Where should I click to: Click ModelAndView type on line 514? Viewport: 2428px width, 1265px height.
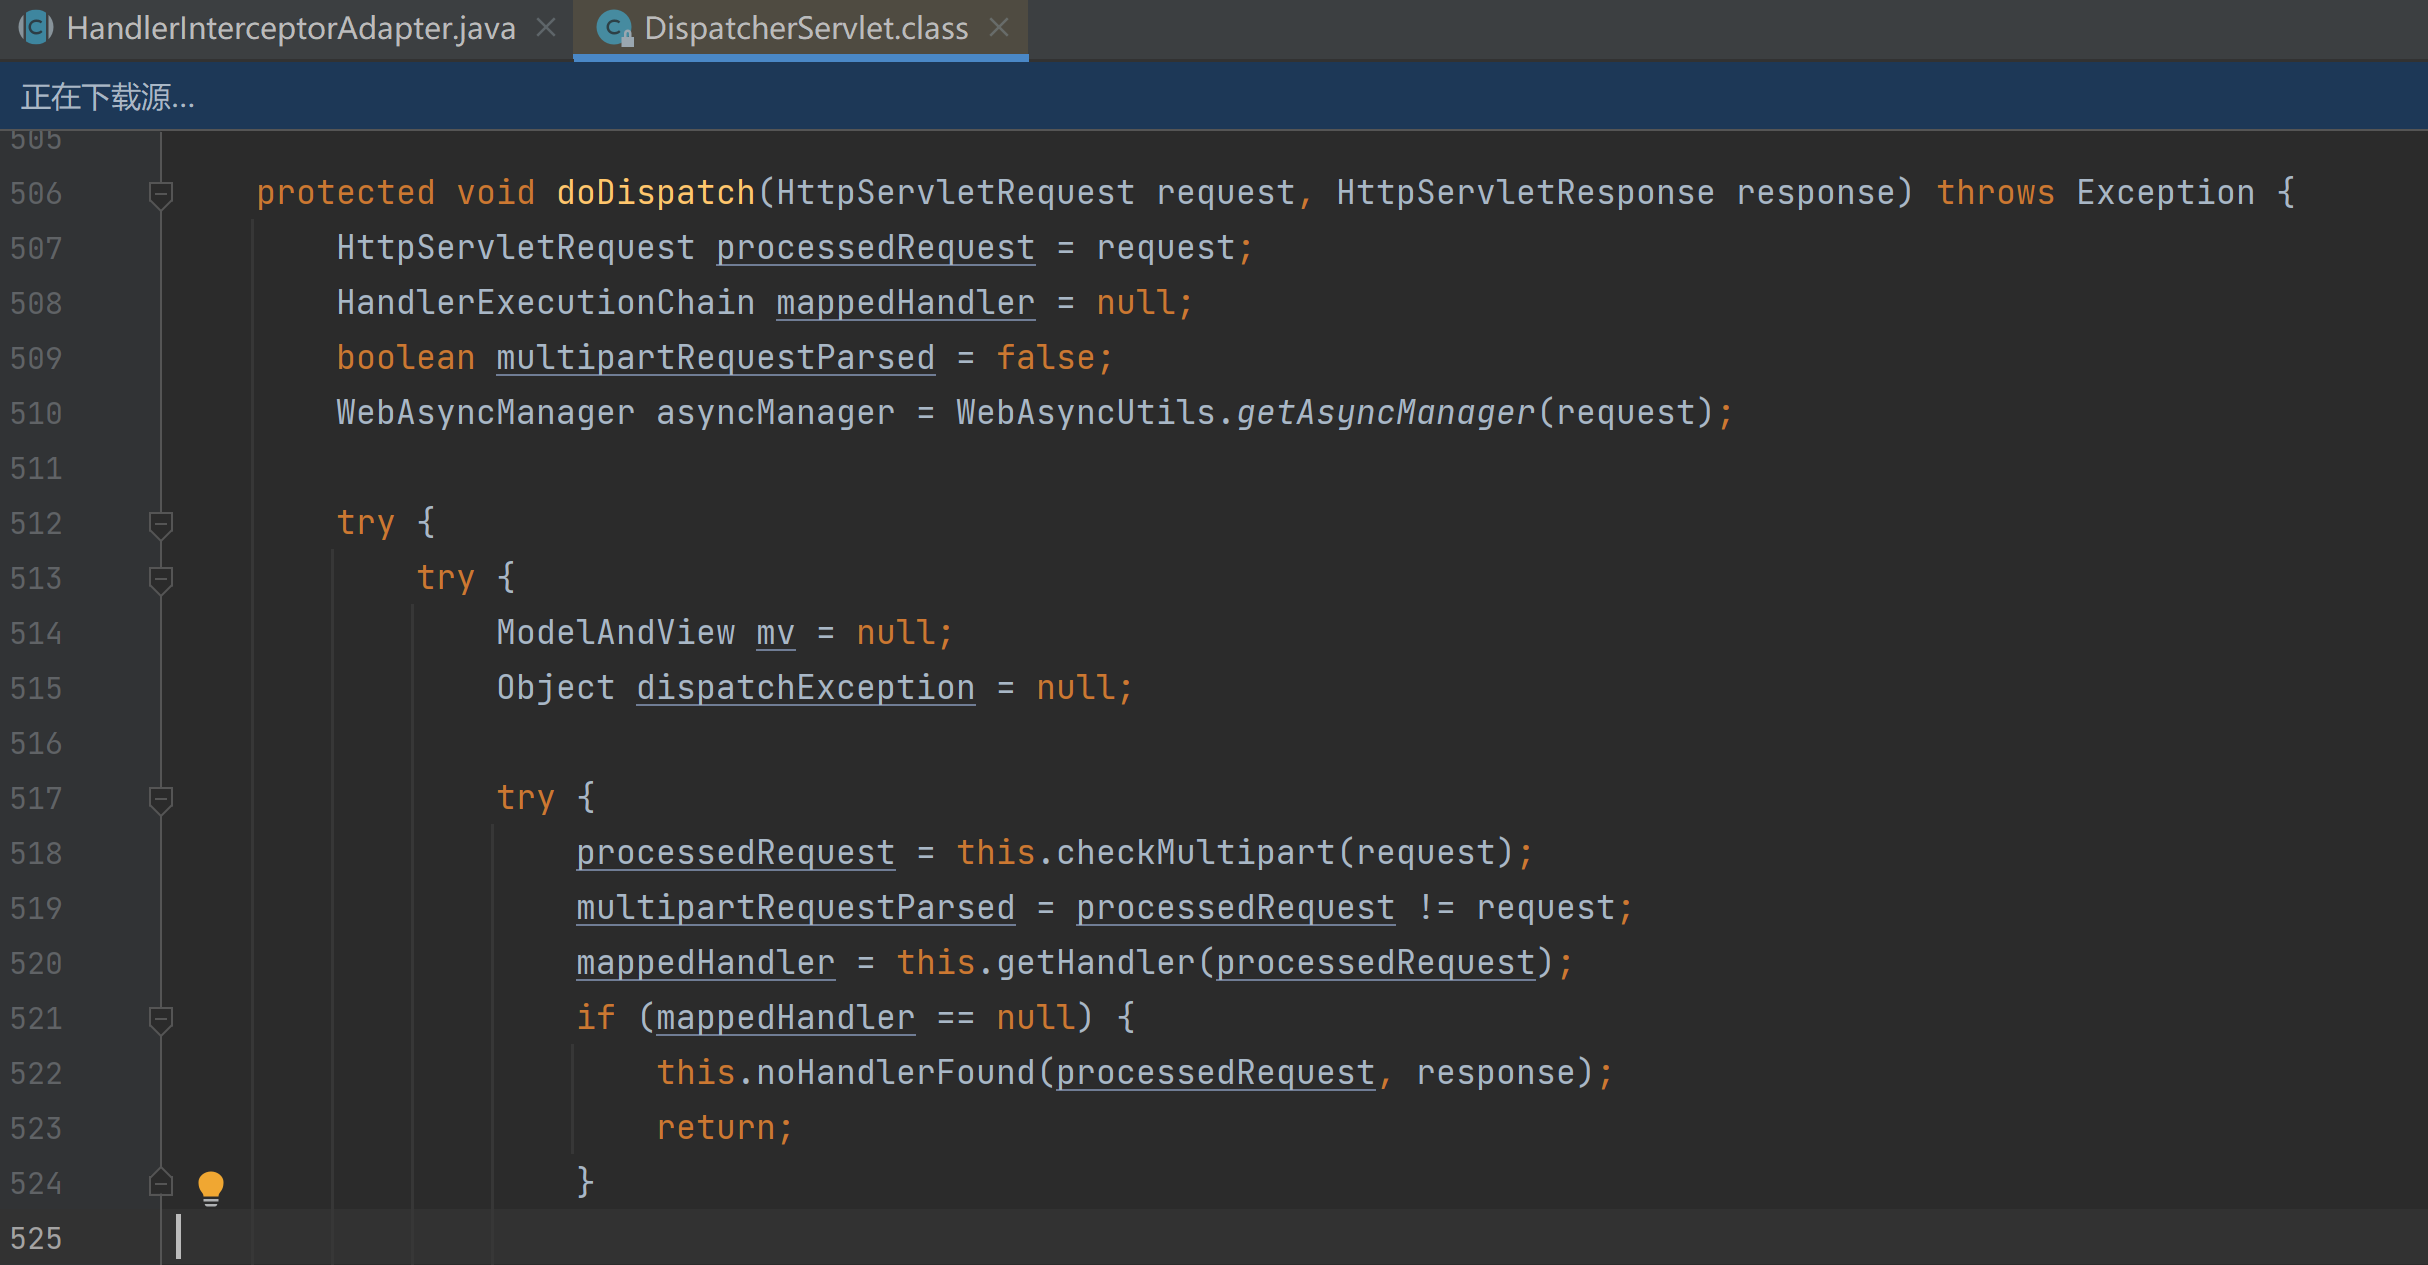click(x=615, y=632)
